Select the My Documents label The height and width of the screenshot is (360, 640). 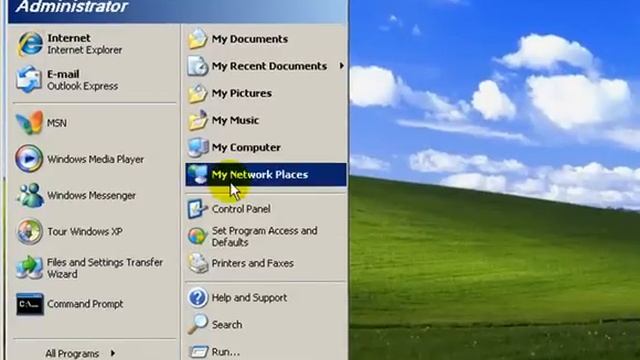(x=249, y=39)
